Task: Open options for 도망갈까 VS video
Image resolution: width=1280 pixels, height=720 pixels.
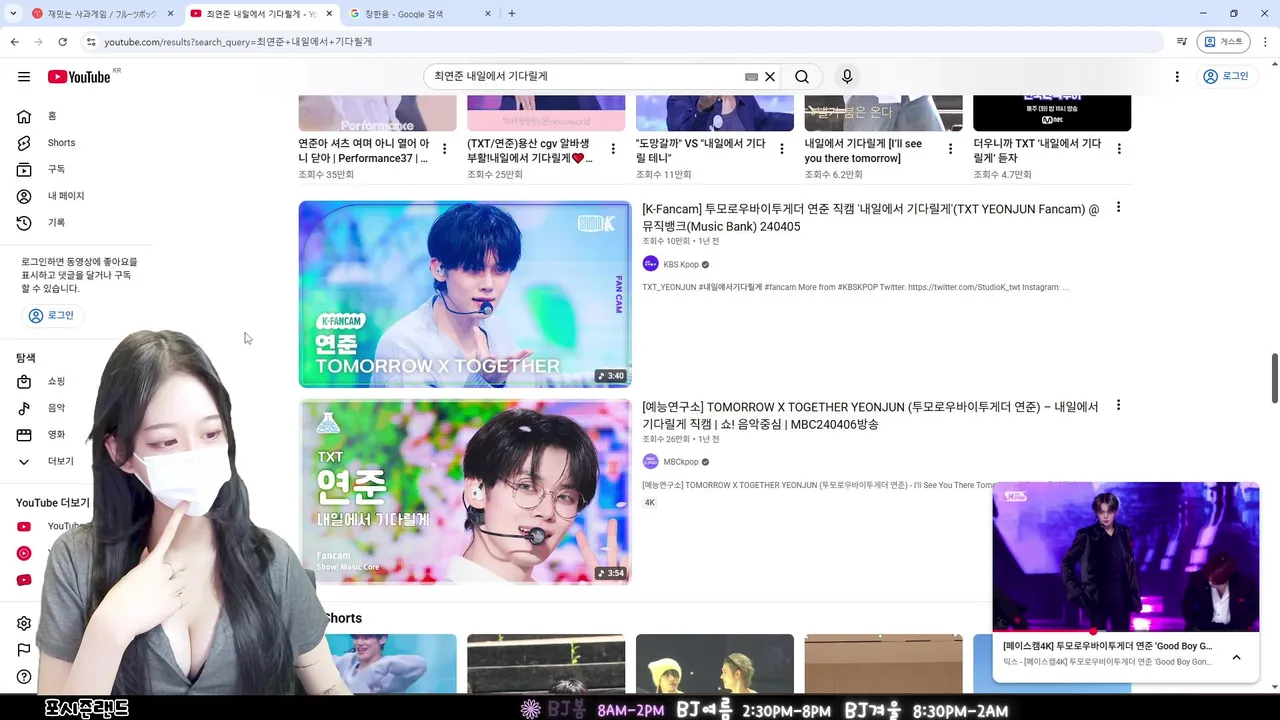Action: coord(781,148)
